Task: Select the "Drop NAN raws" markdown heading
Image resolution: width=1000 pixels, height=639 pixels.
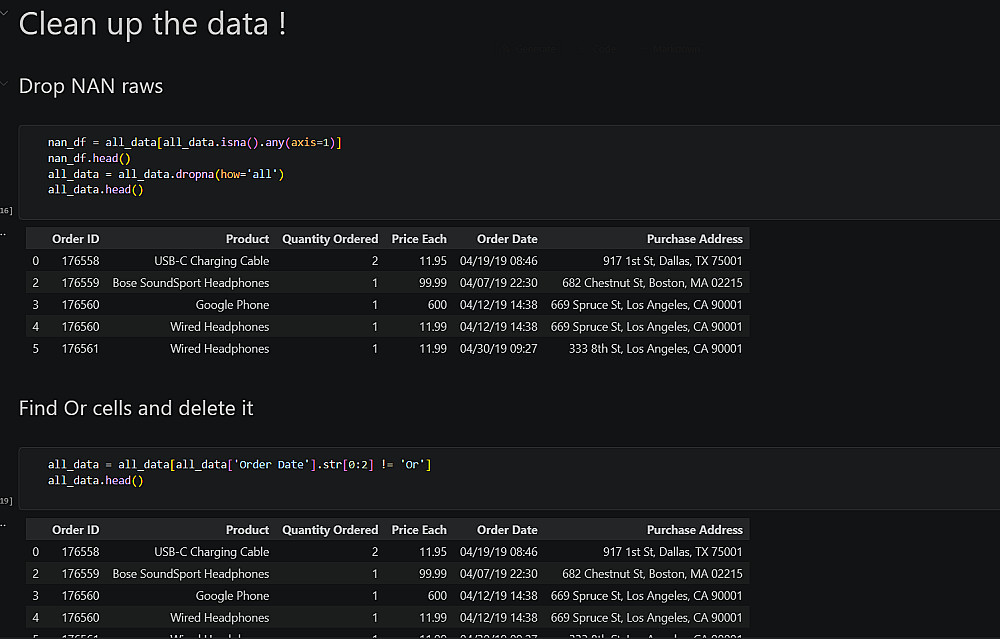Action: pos(91,86)
